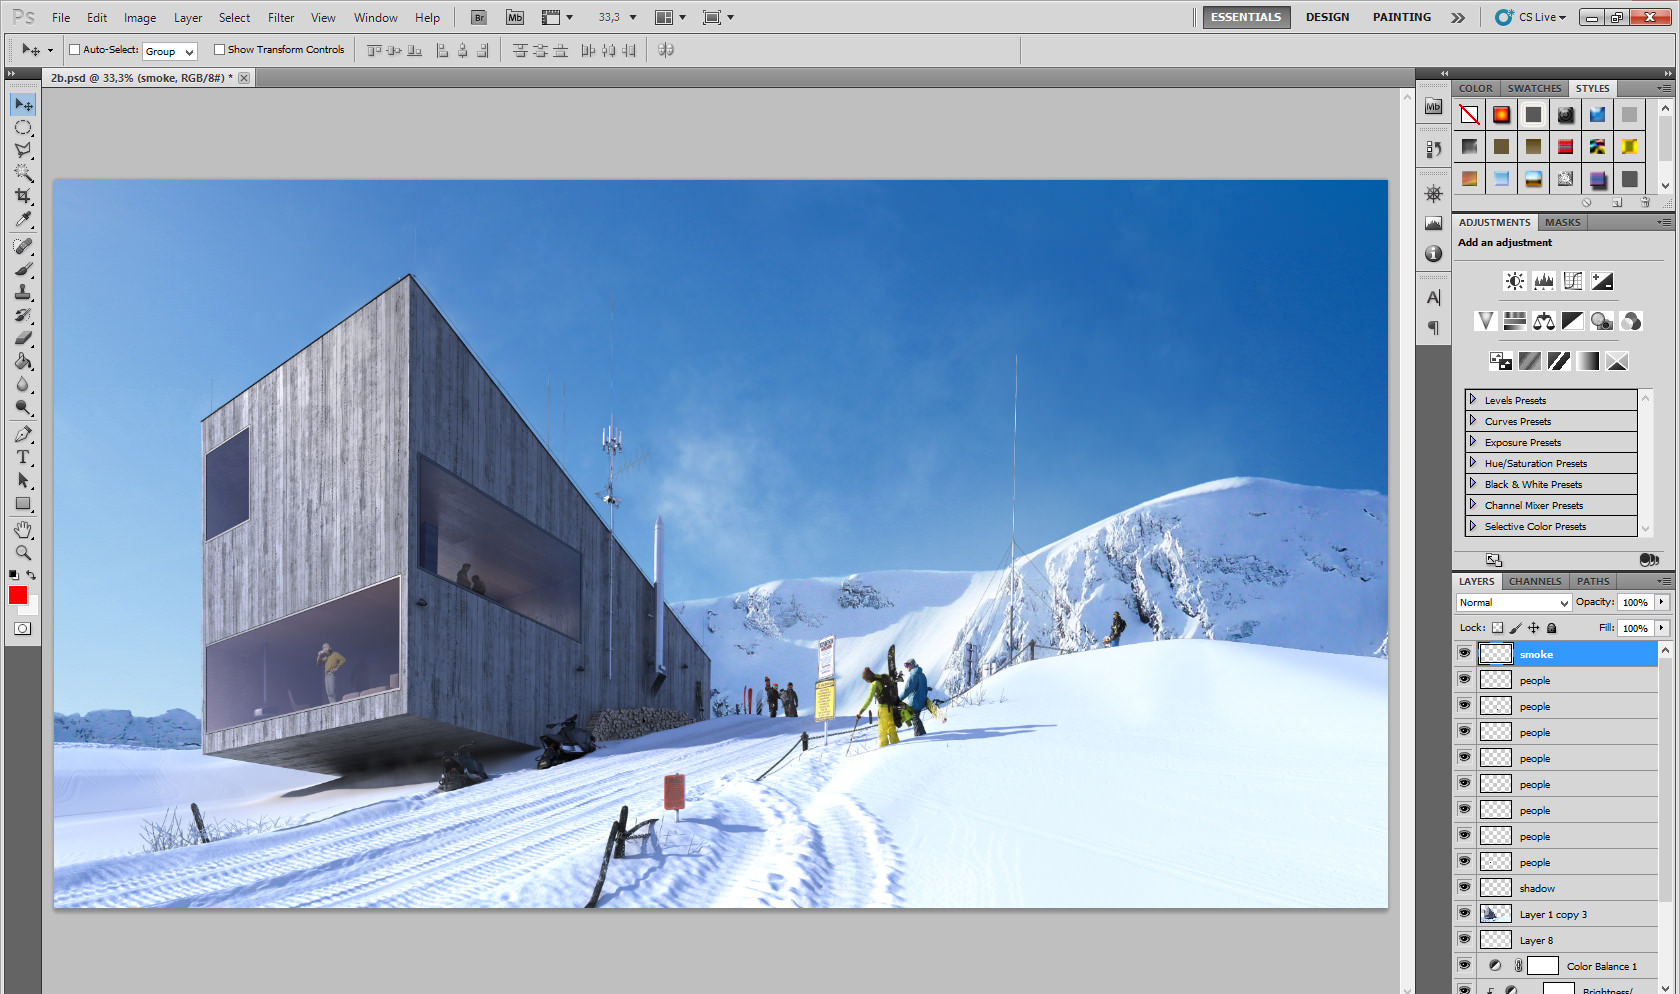Toggle Quick Mask mode
The height and width of the screenshot is (994, 1680).
point(23,629)
